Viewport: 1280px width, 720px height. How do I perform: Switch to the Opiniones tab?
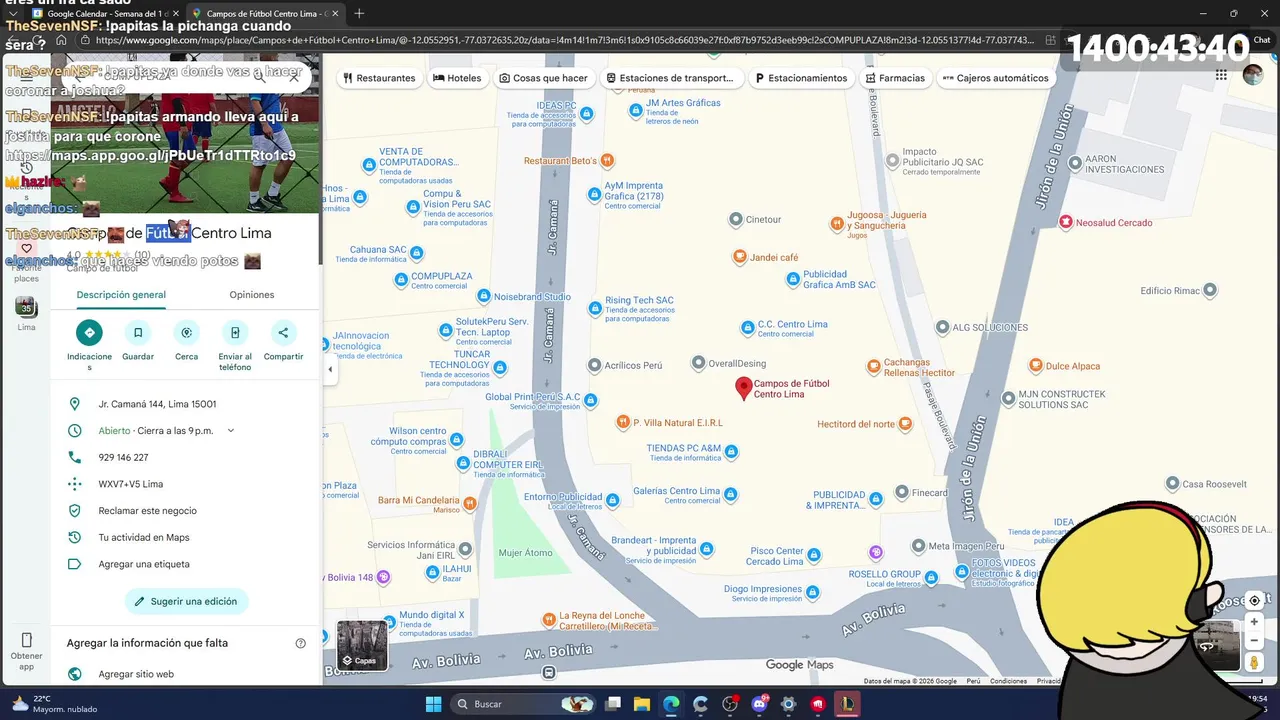point(251,295)
